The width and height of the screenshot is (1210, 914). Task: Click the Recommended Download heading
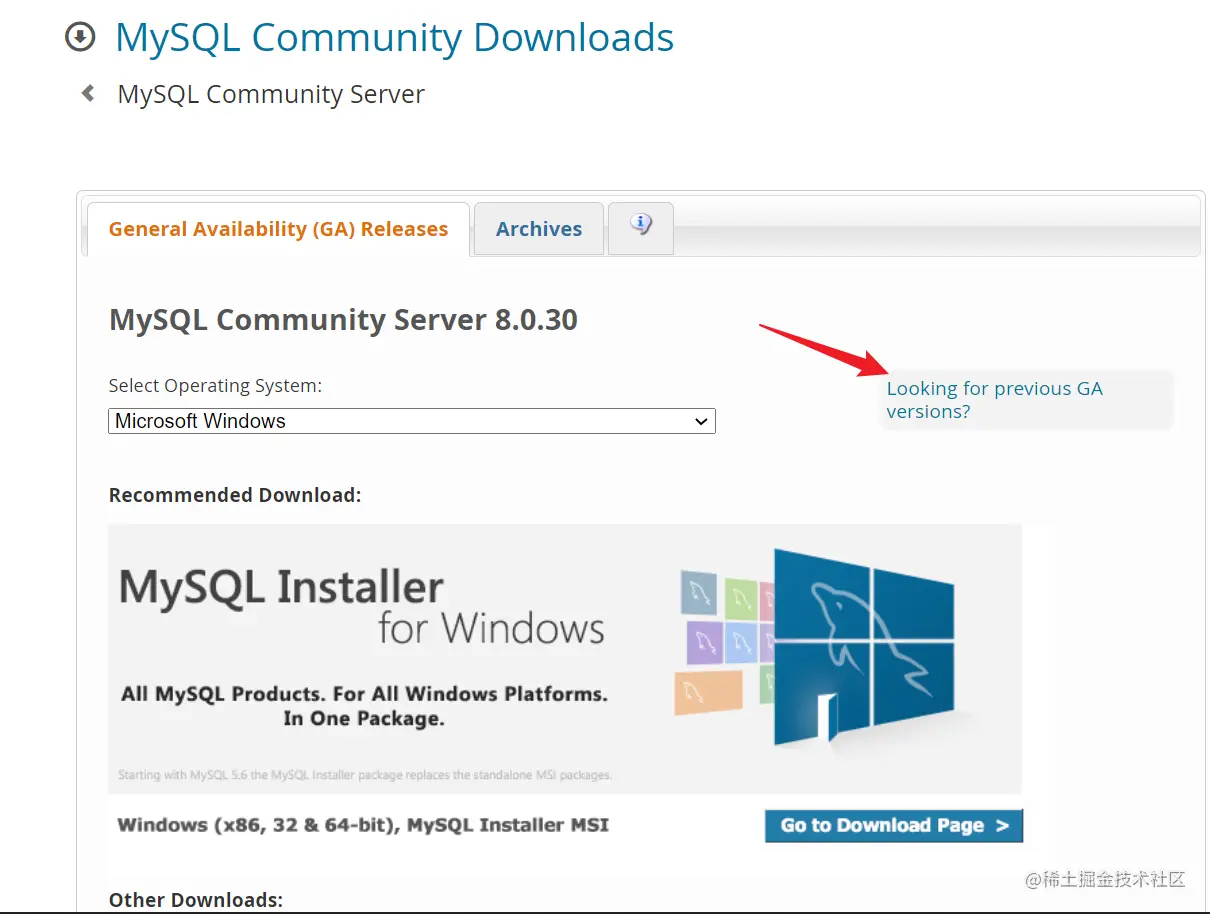234,494
